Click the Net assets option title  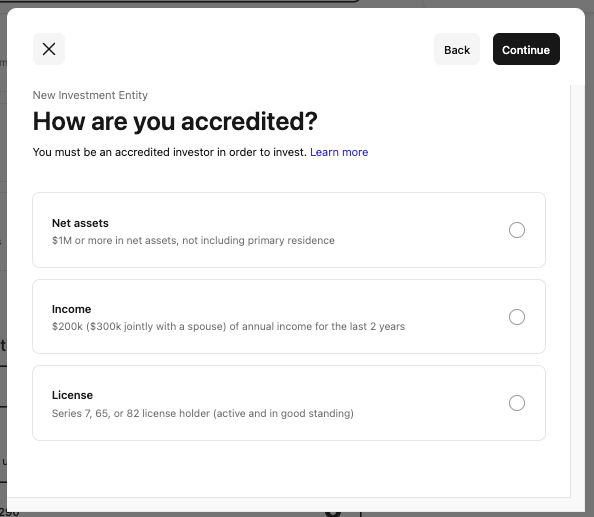[80, 223]
